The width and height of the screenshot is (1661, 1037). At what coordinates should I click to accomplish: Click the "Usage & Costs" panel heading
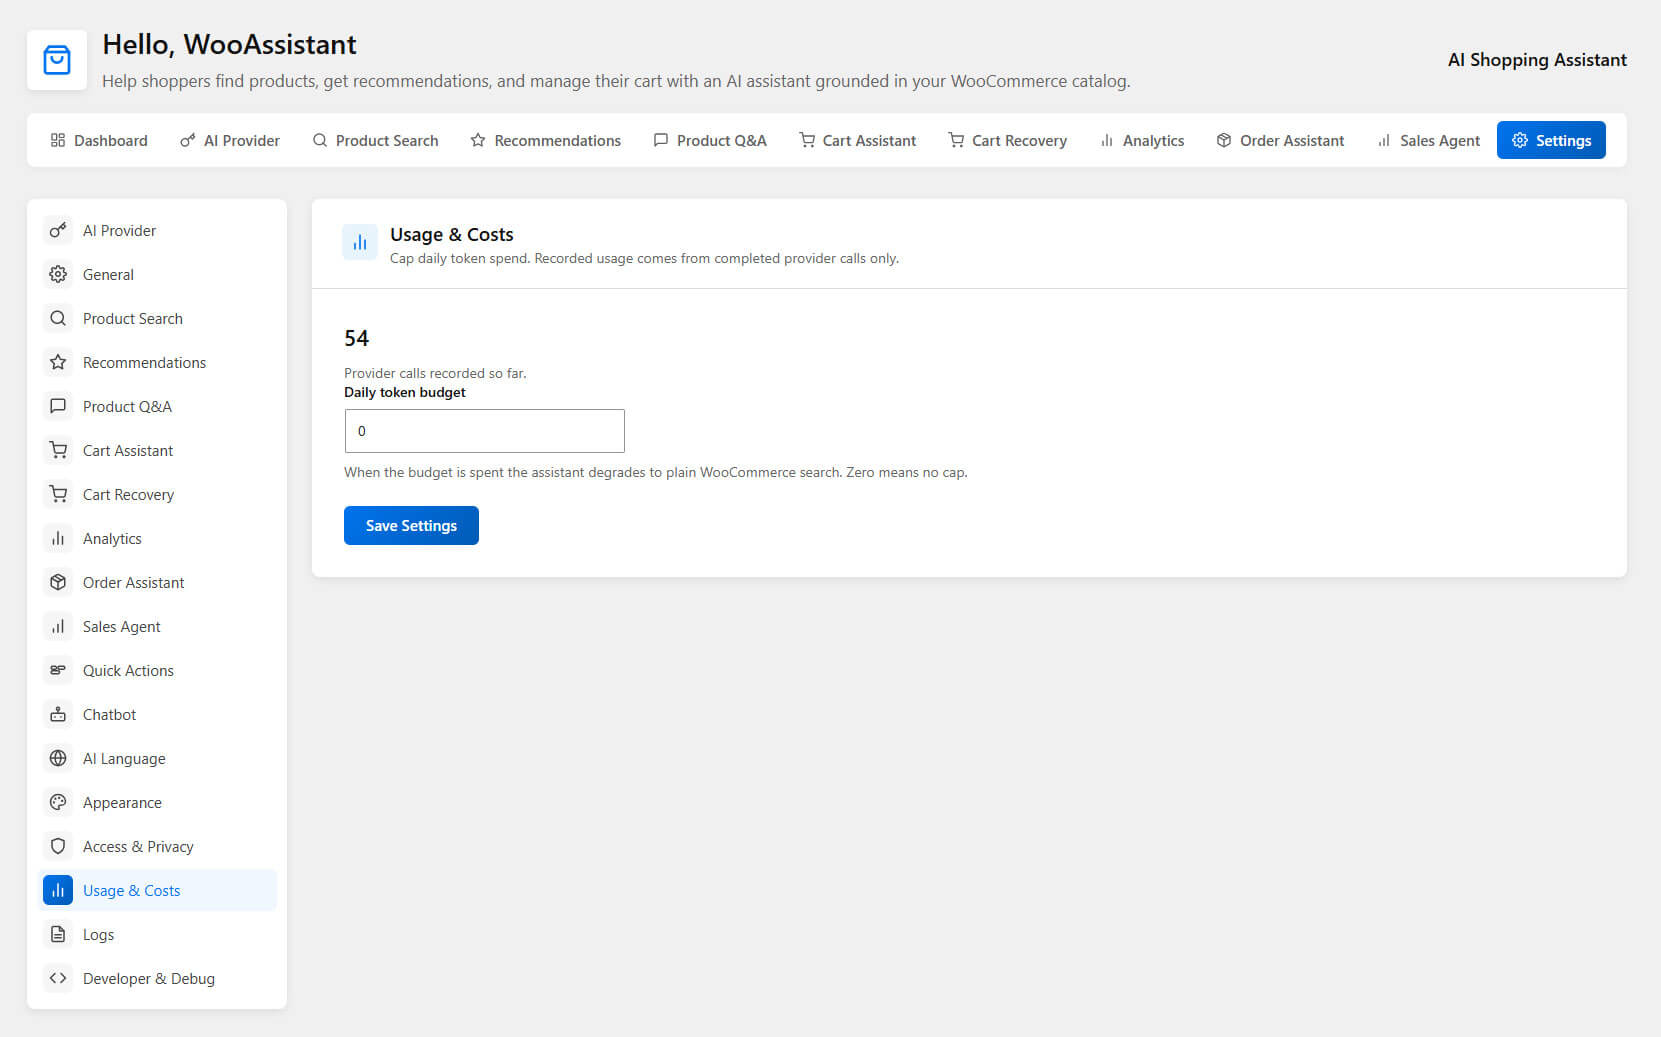[x=452, y=234]
